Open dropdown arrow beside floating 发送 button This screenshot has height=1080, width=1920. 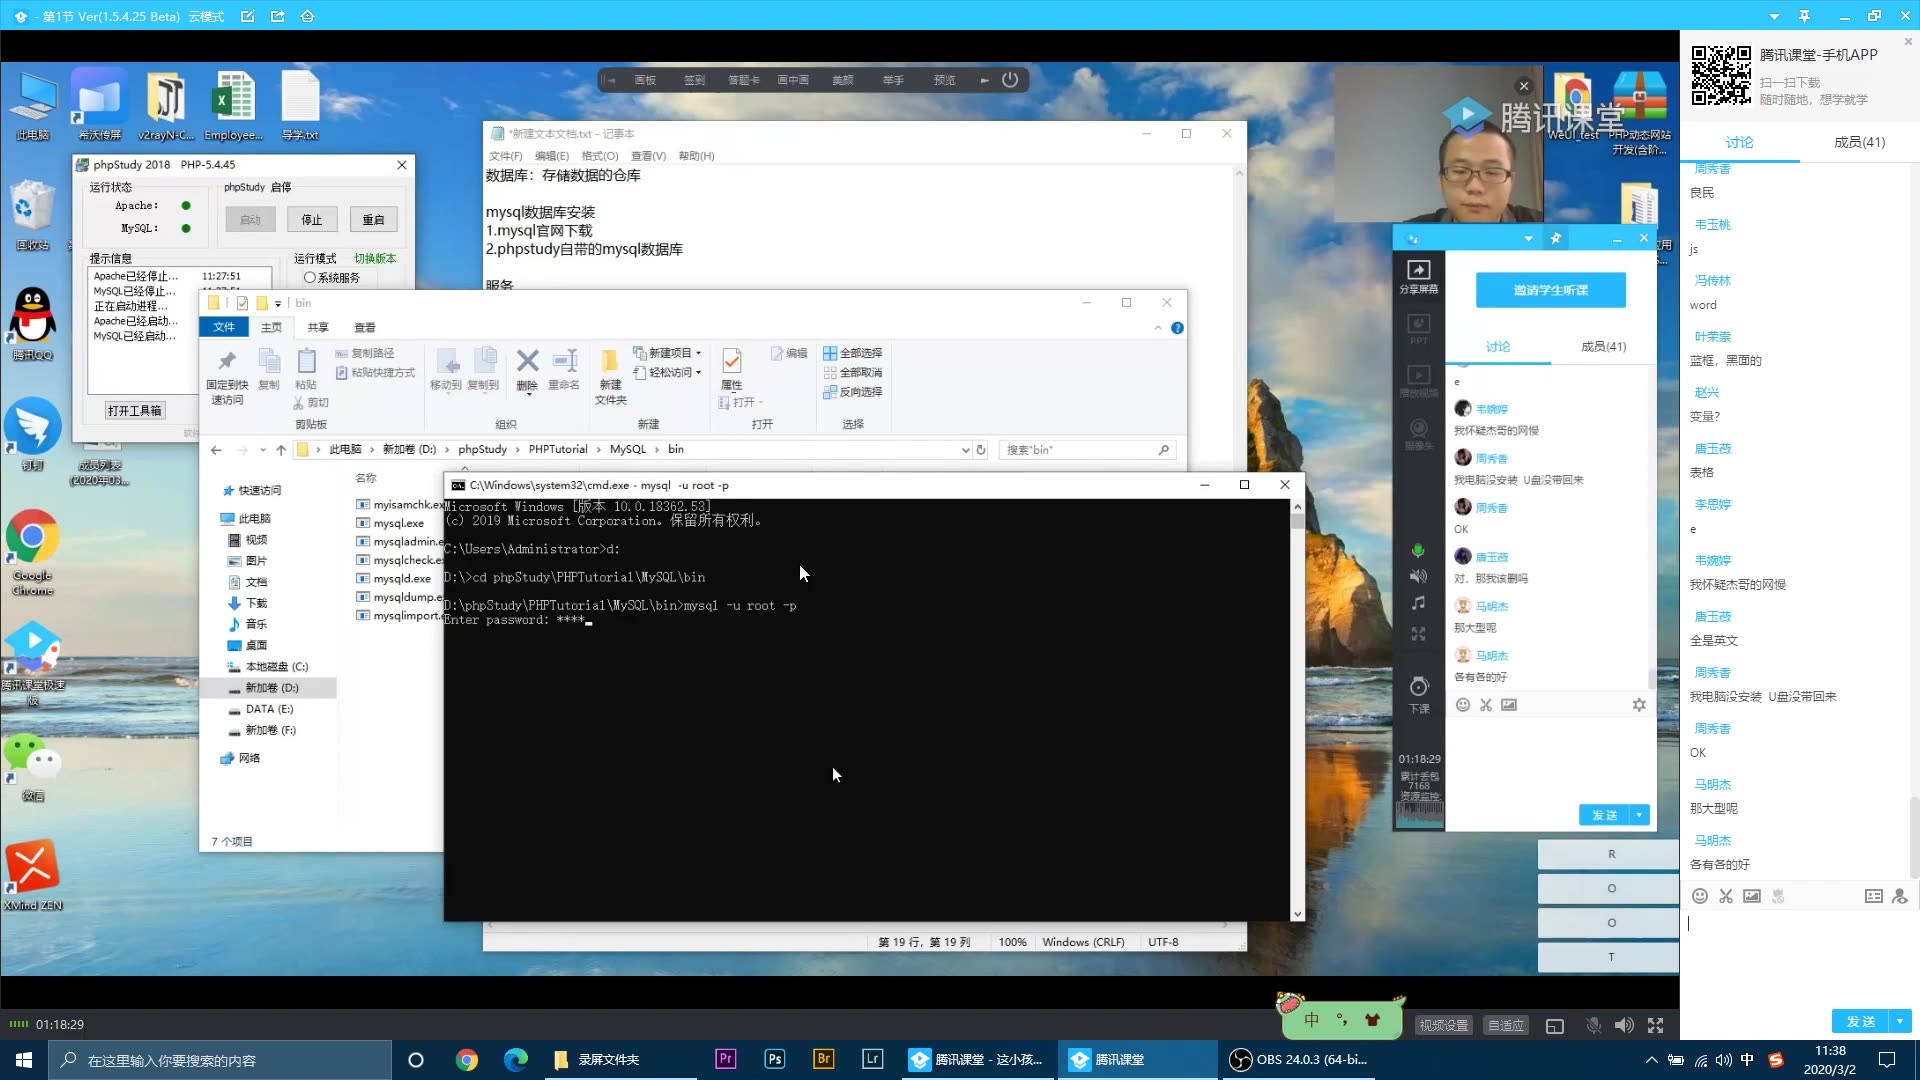1639,815
